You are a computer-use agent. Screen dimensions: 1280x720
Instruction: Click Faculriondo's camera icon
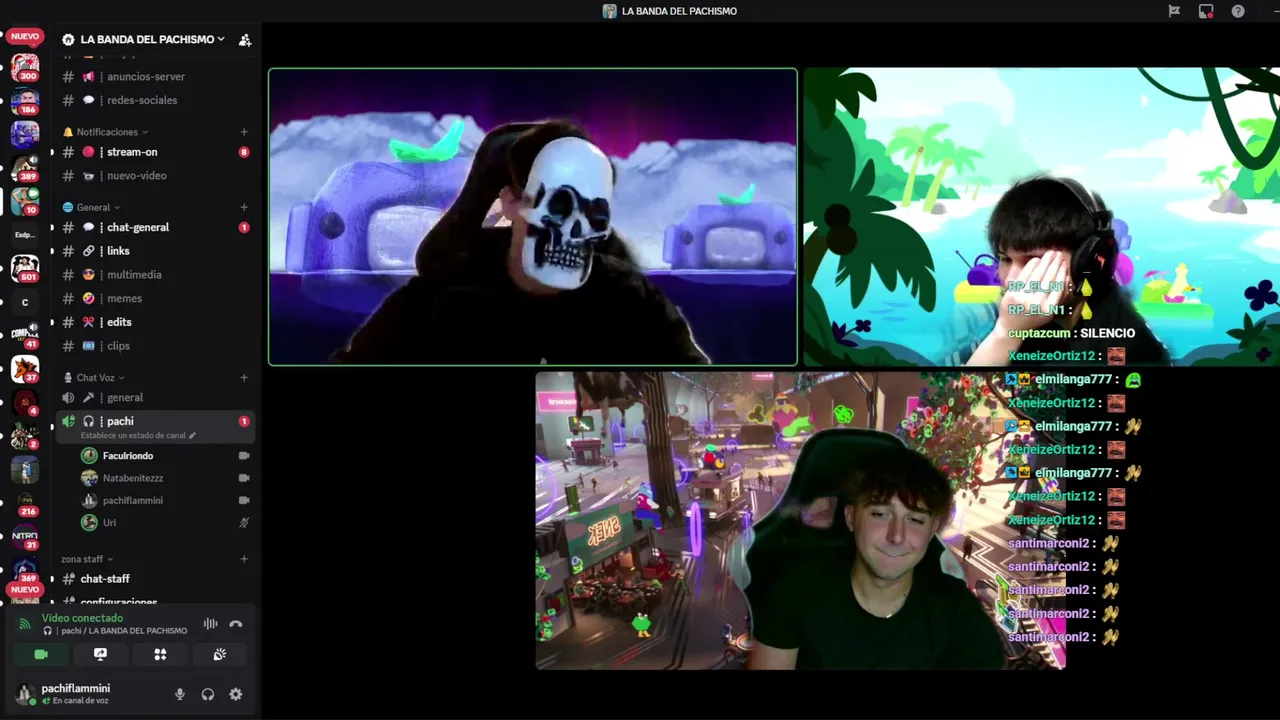tap(244, 456)
